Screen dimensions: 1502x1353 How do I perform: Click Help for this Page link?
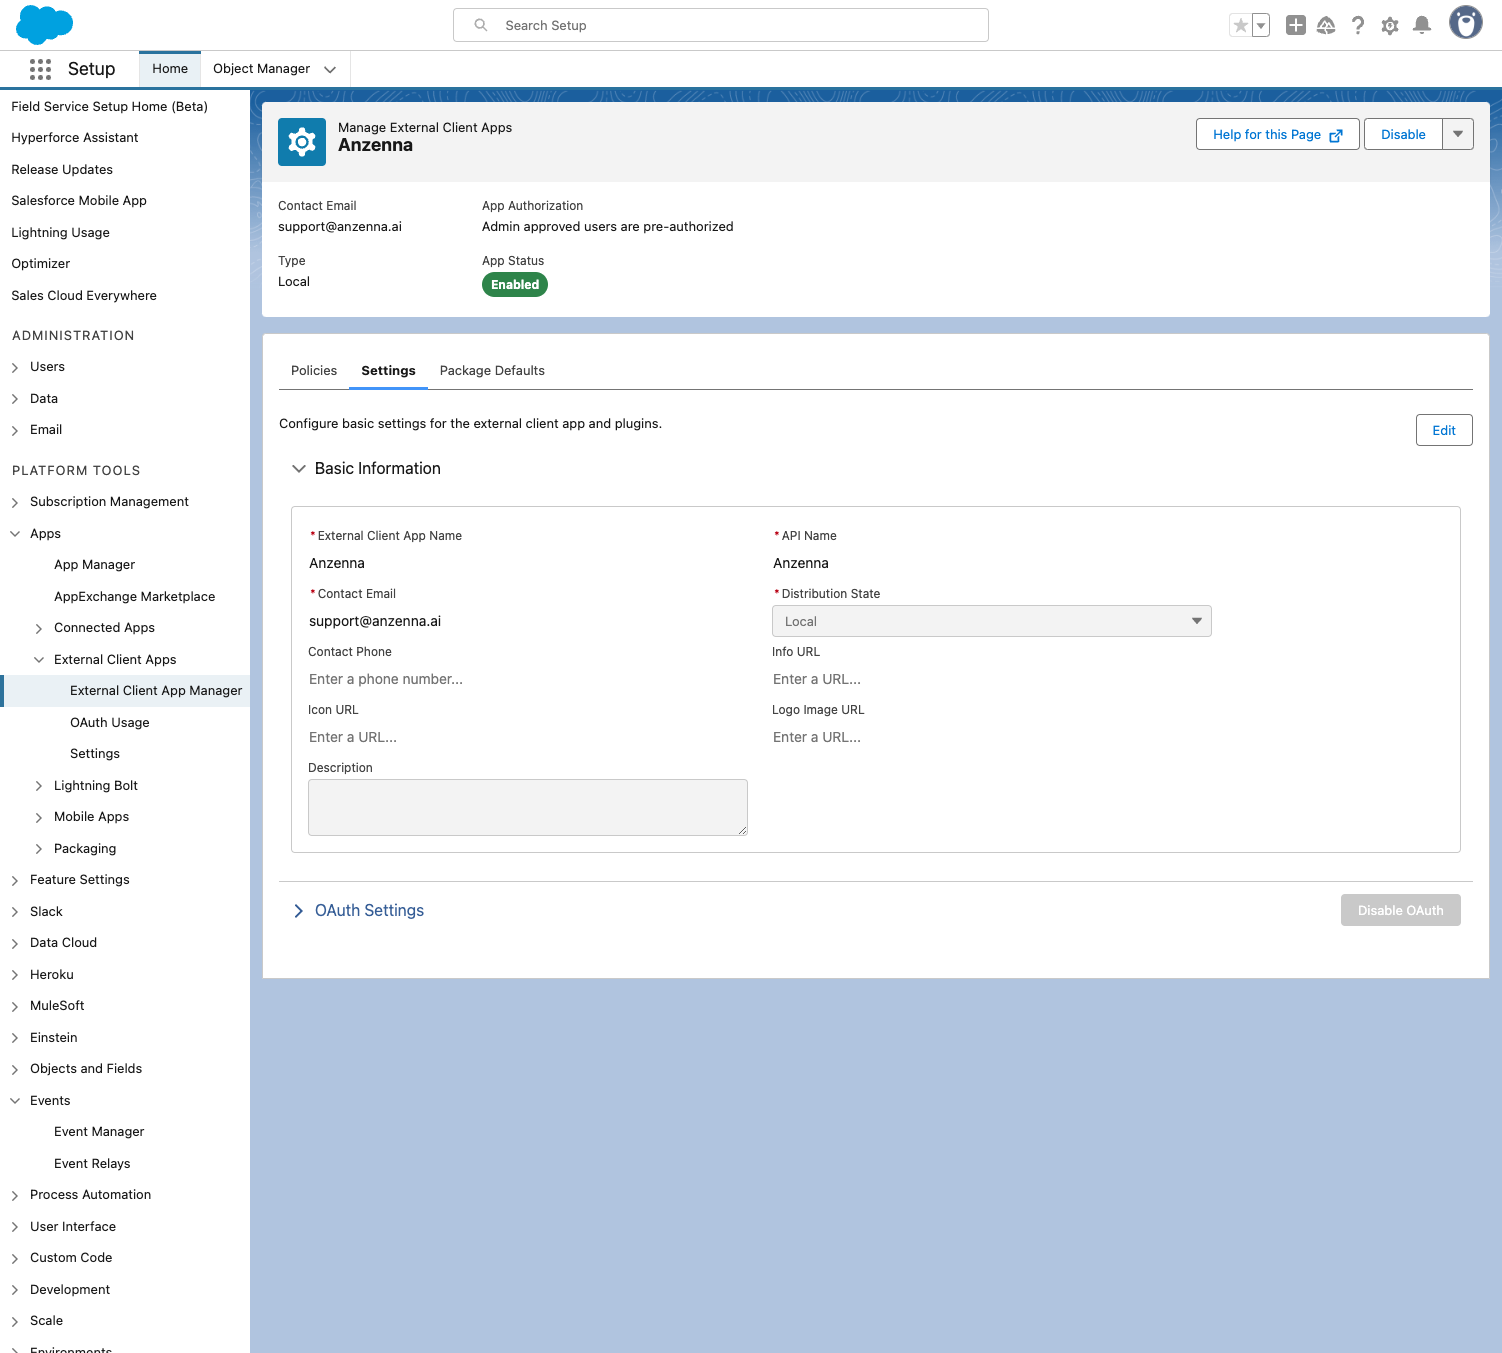pyautogui.click(x=1276, y=134)
